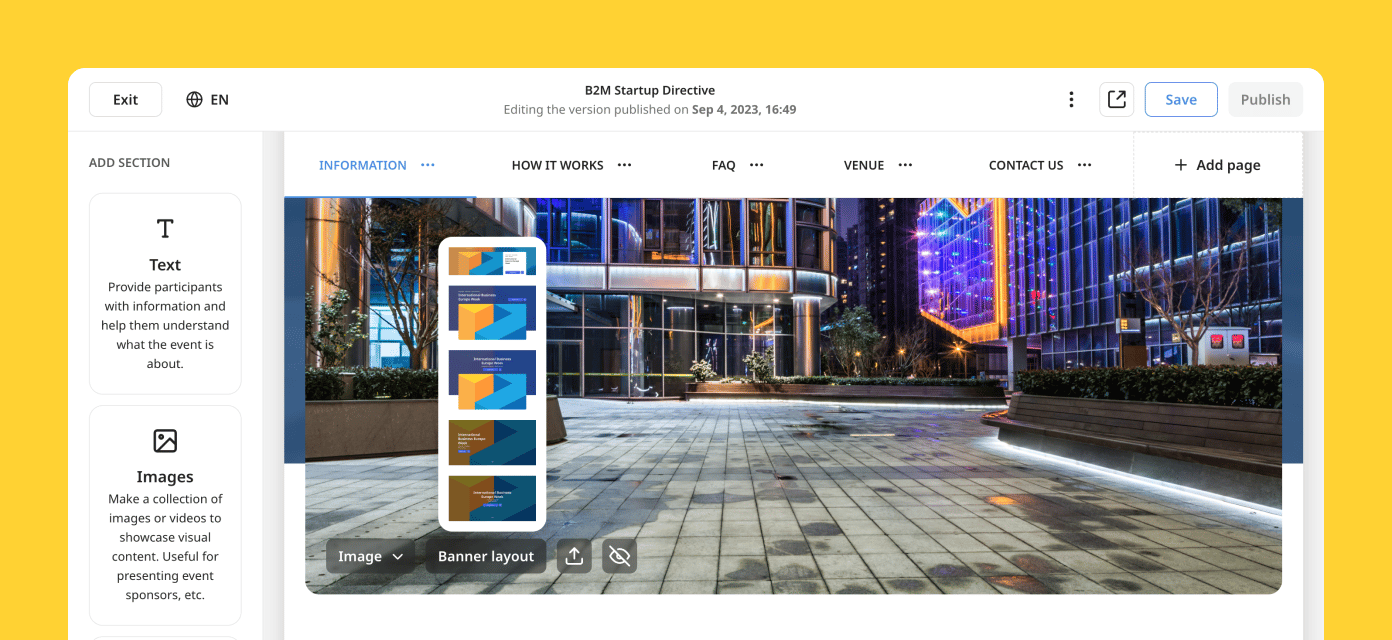This screenshot has height=640, width=1392.
Task: Click the upload banner image icon
Action: pos(574,557)
